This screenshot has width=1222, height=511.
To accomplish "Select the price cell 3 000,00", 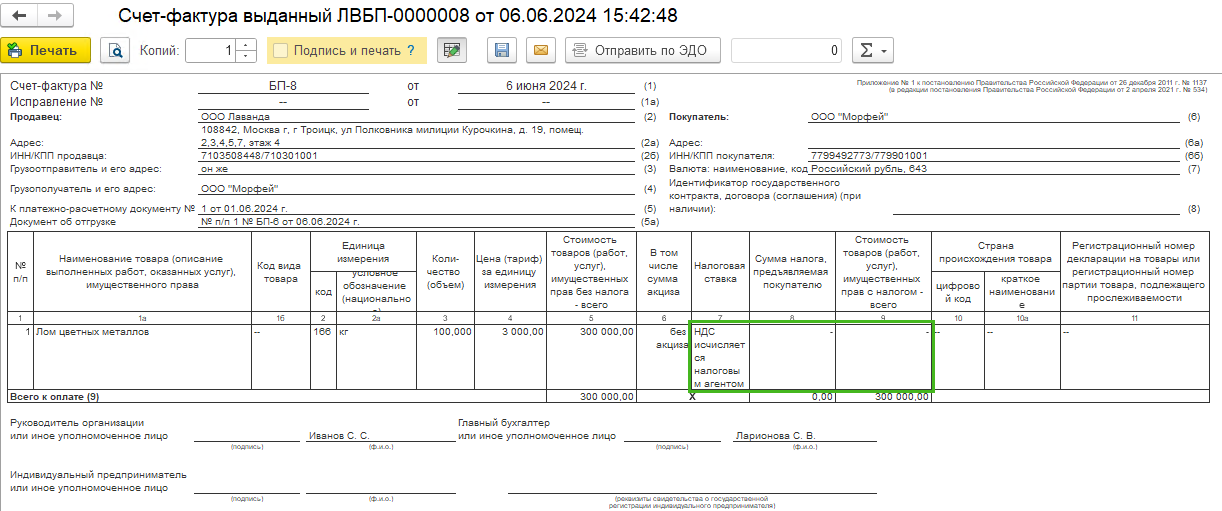I will (511, 357).
